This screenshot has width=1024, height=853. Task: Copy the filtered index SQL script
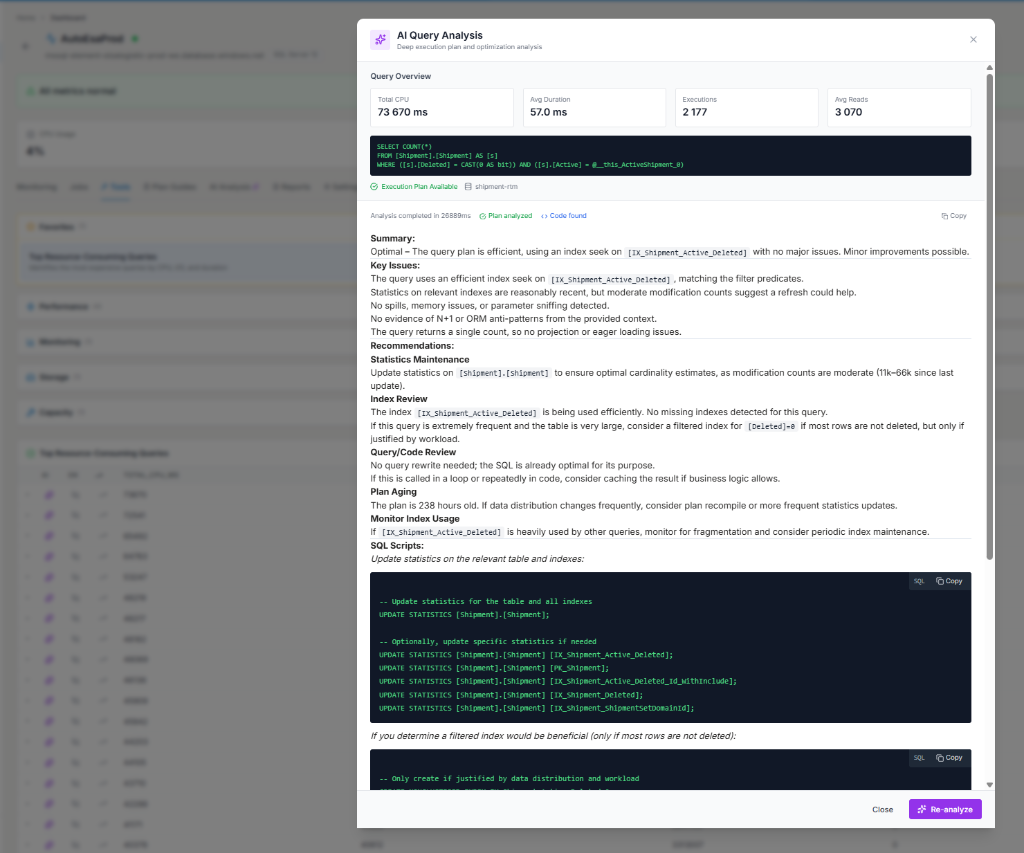coord(949,758)
